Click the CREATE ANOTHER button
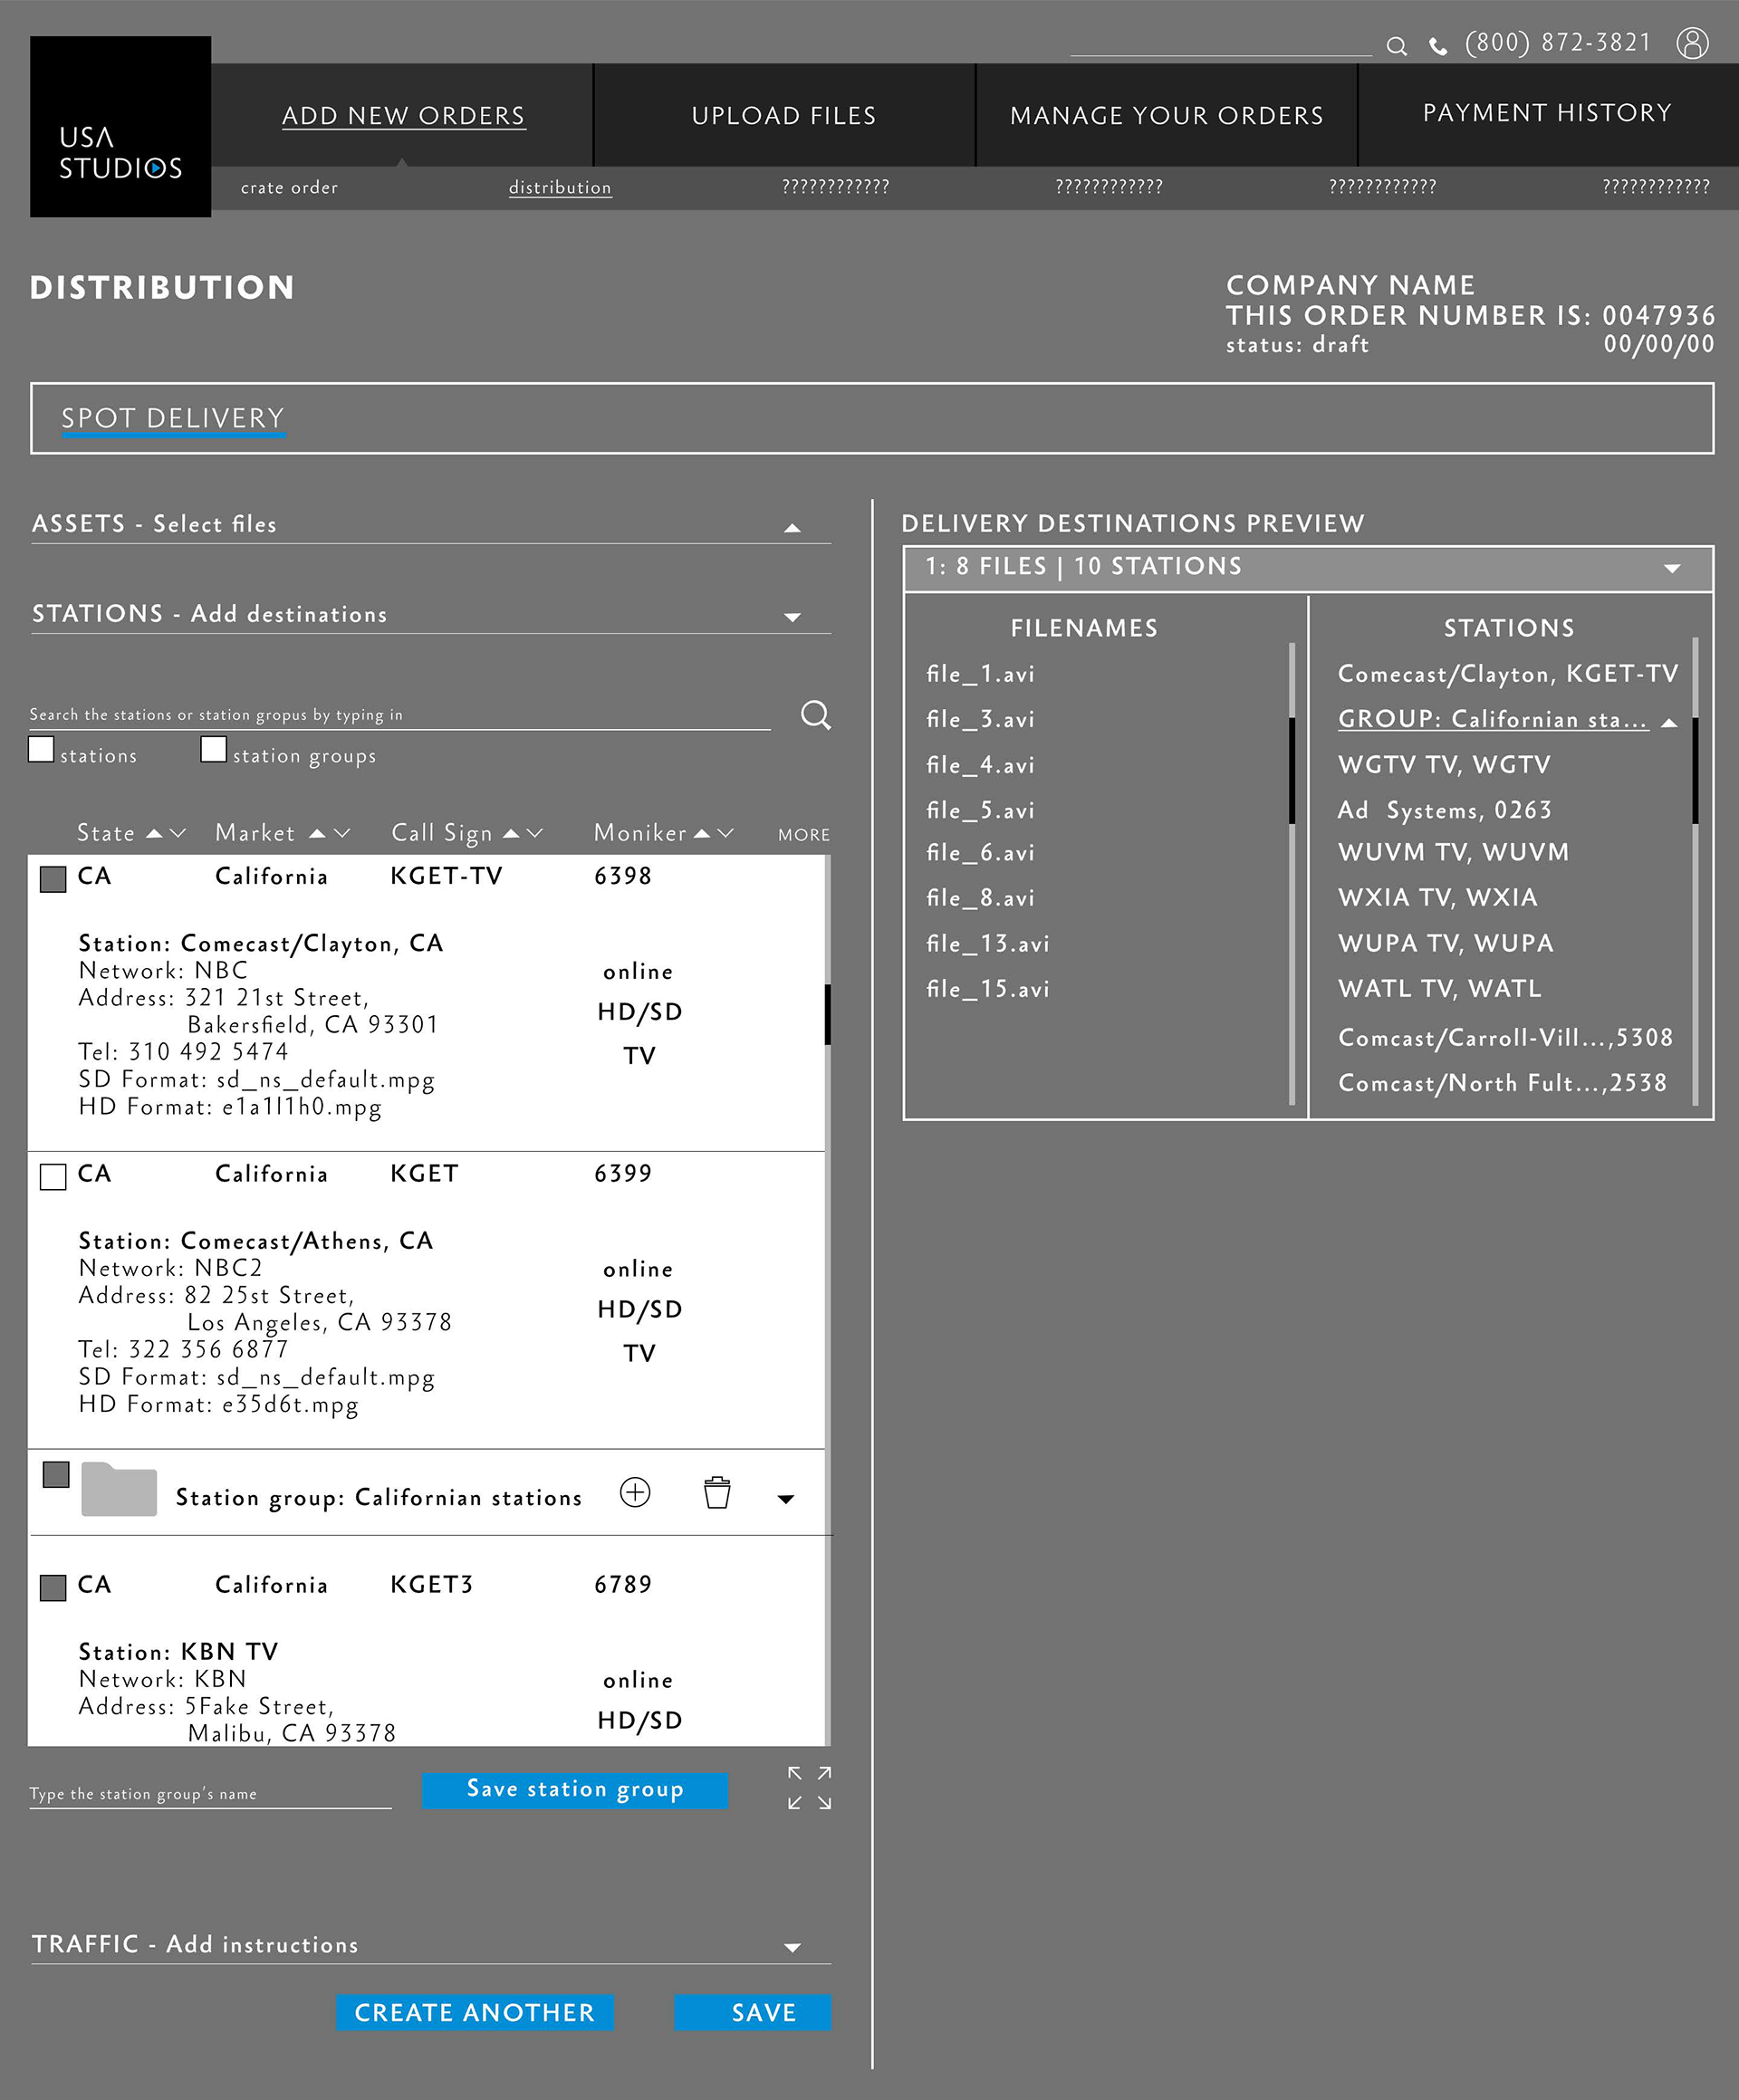The width and height of the screenshot is (1739, 2100). click(x=474, y=2012)
